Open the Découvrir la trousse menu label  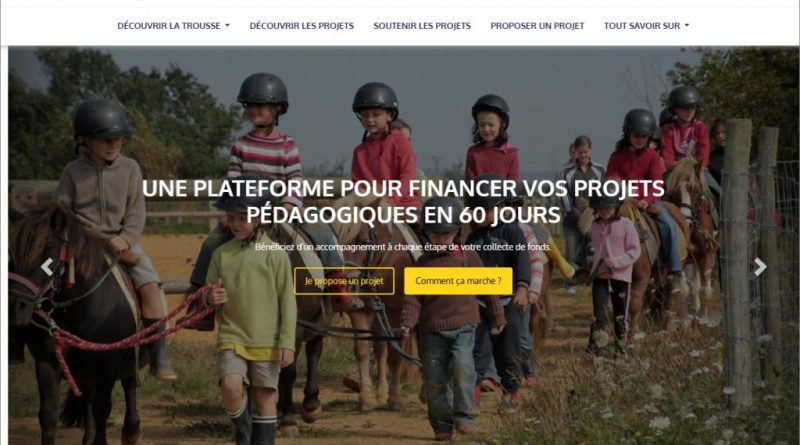coord(169,26)
